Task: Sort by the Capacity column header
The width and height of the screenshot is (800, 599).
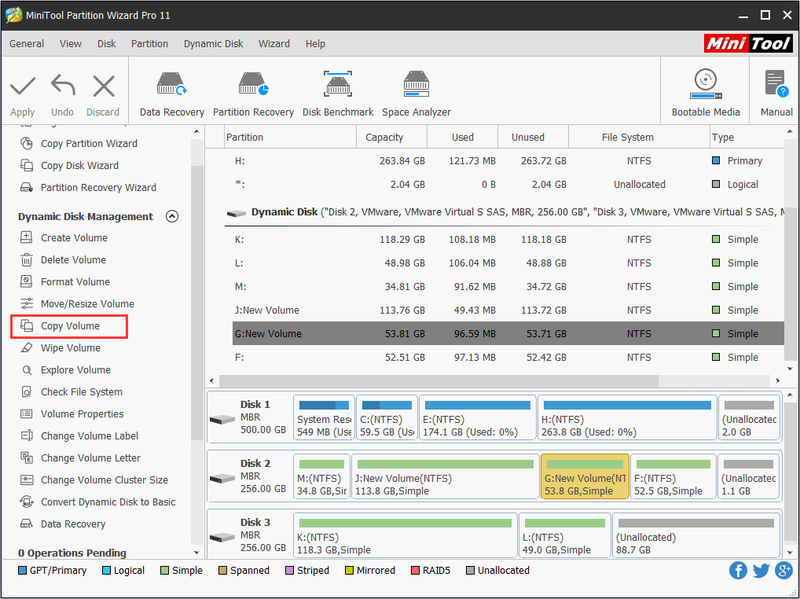Action: tap(391, 137)
